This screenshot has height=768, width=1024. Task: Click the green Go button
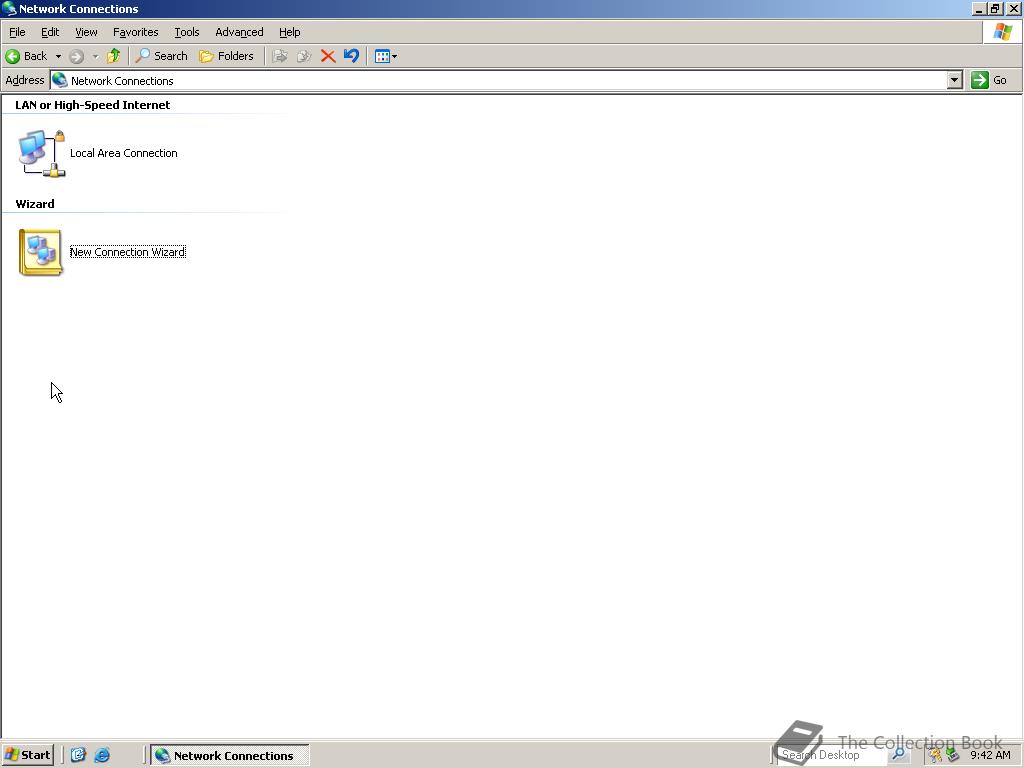tap(989, 80)
